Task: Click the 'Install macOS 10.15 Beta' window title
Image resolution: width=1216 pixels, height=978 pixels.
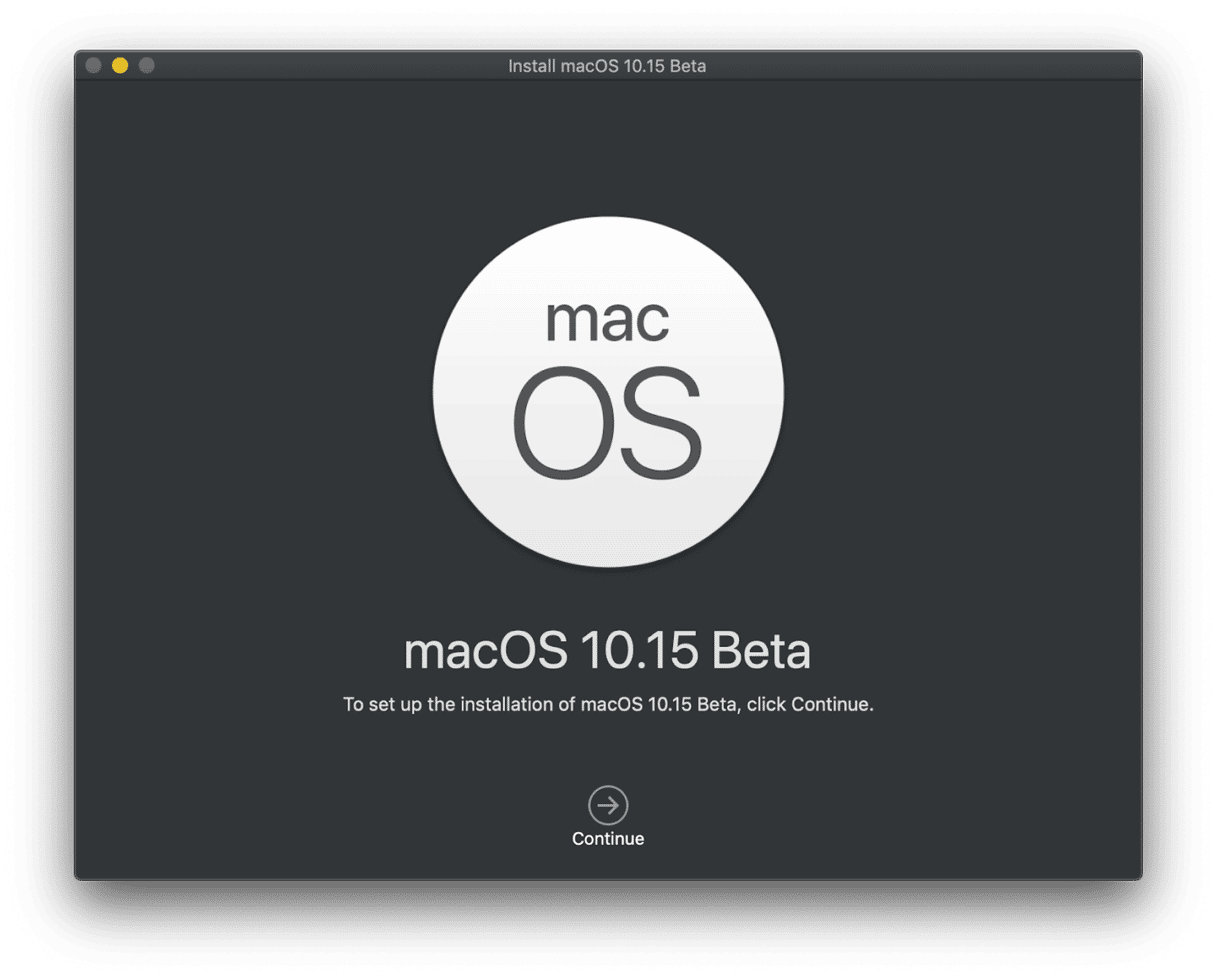Action: (x=608, y=67)
